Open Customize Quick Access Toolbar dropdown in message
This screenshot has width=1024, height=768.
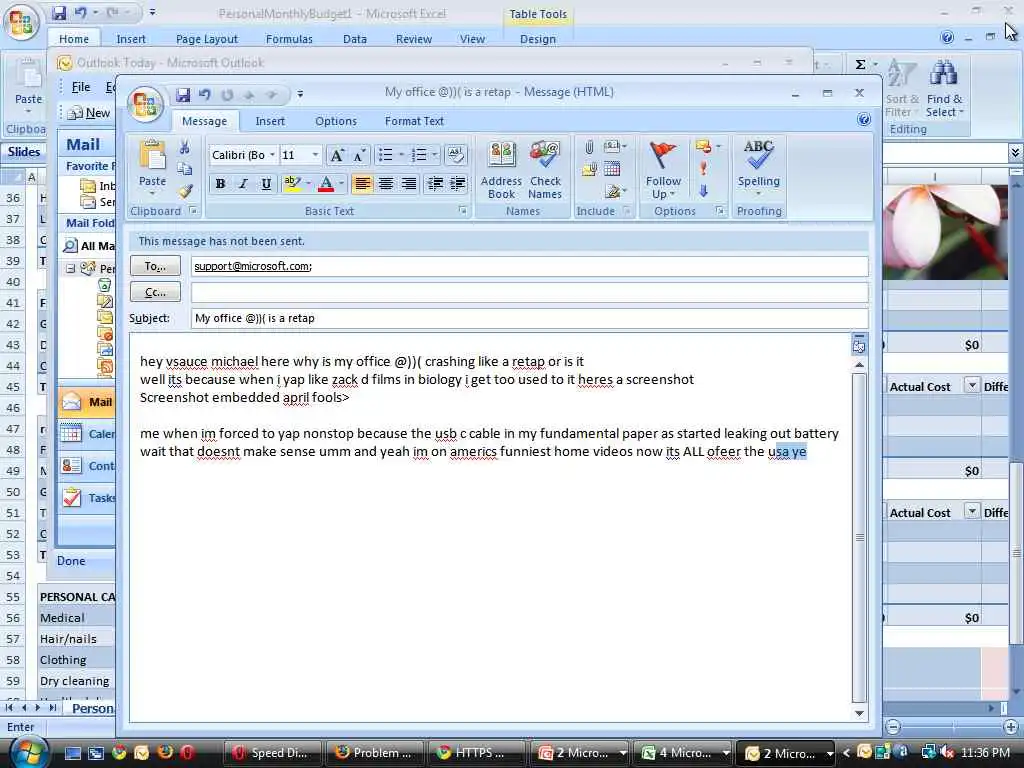click(x=300, y=94)
